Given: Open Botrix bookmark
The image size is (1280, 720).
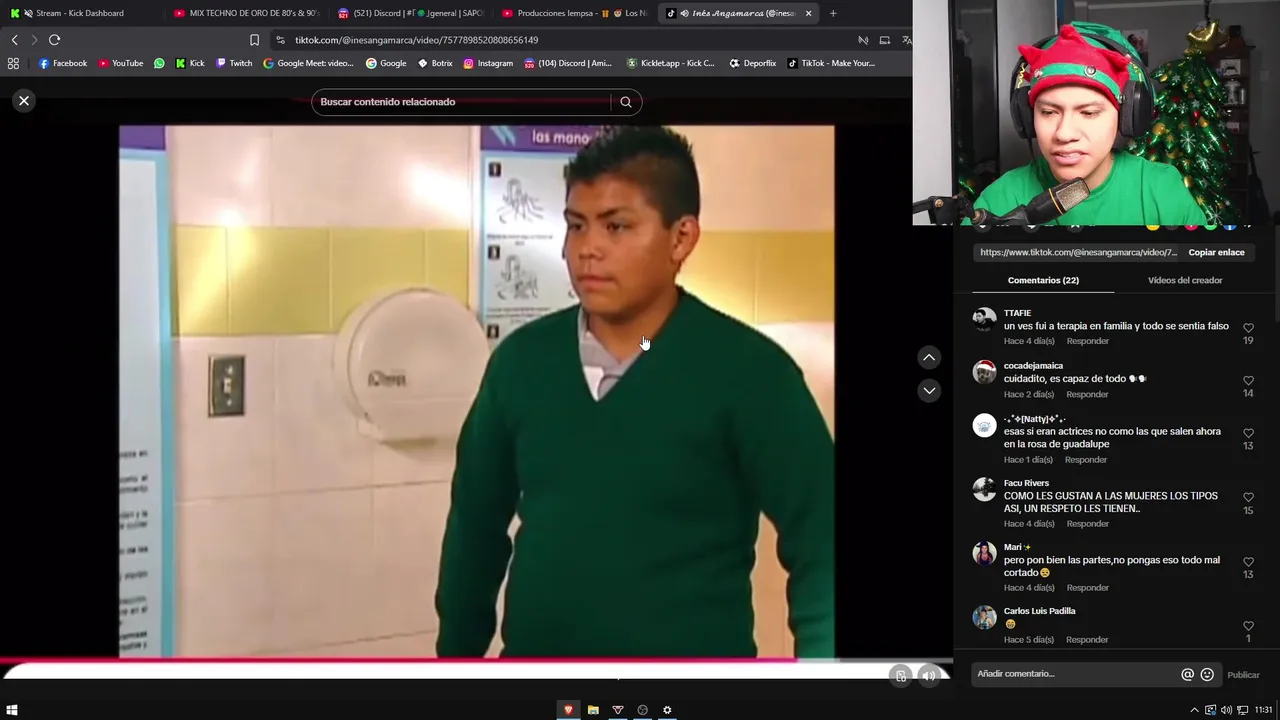Looking at the screenshot, I should click(x=435, y=63).
